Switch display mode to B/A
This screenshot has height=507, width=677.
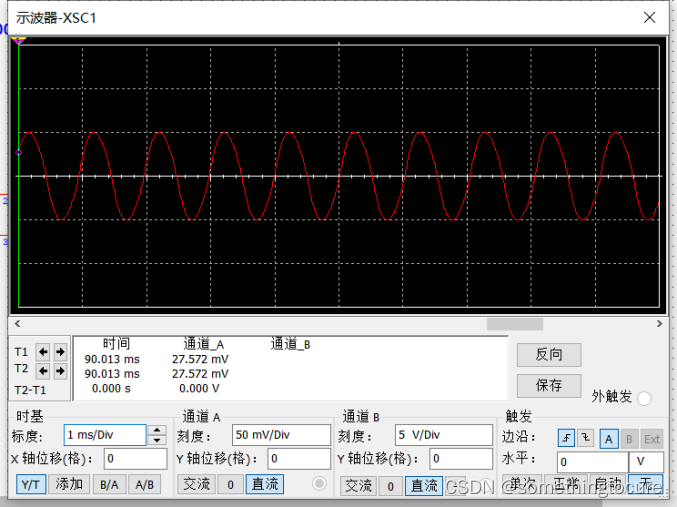click(109, 485)
